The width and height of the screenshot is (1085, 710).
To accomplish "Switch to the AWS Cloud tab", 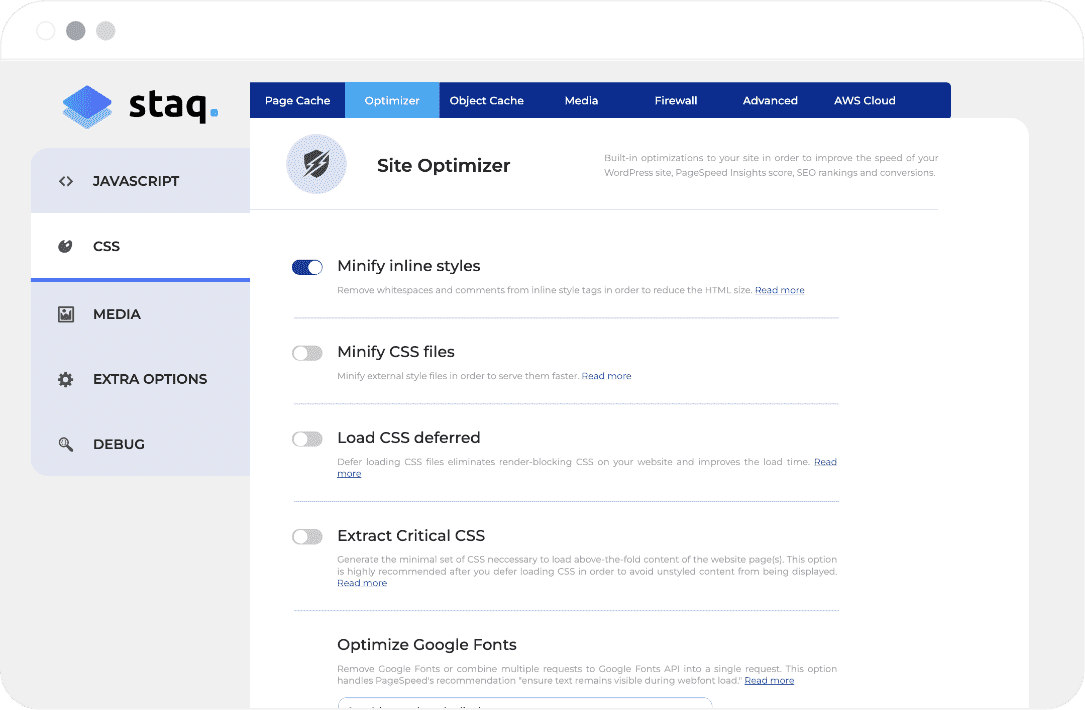I will coord(864,100).
